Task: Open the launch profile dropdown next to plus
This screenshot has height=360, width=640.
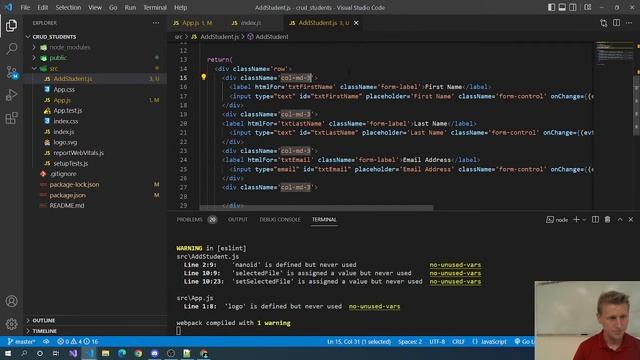Action: pyautogui.click(x=584, y=220)
